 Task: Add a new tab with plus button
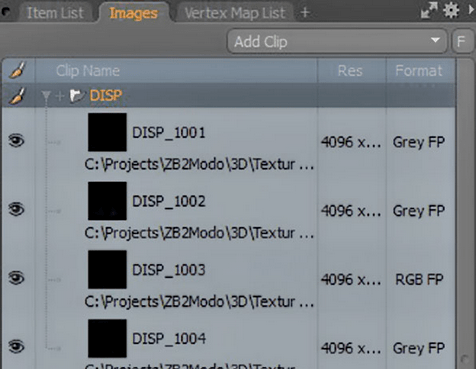point(305,13)
